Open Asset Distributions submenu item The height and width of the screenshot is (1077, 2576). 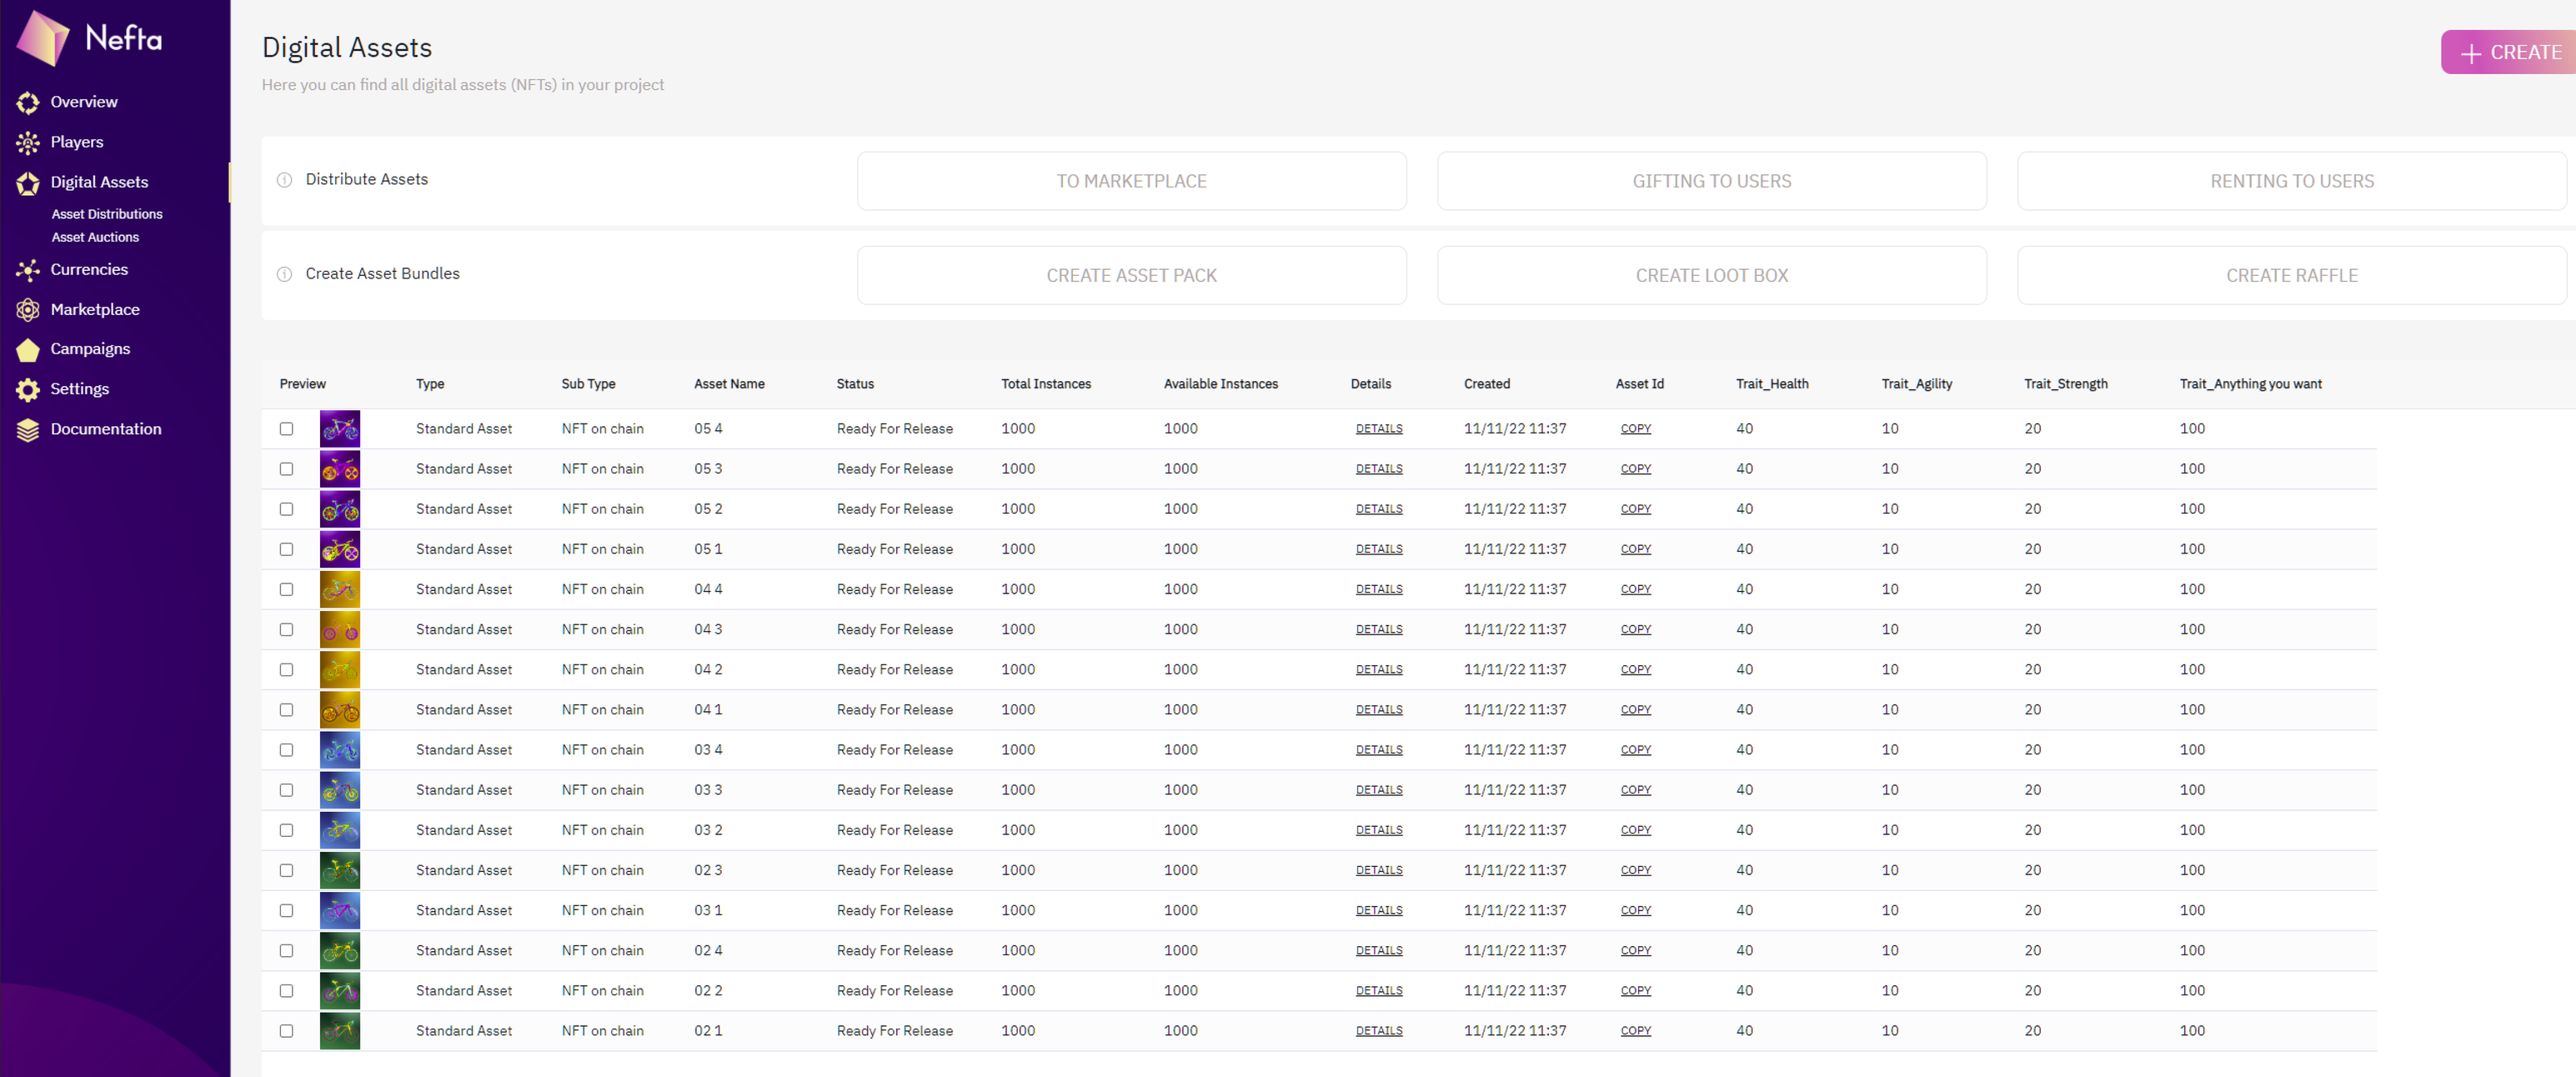point(107,214)
